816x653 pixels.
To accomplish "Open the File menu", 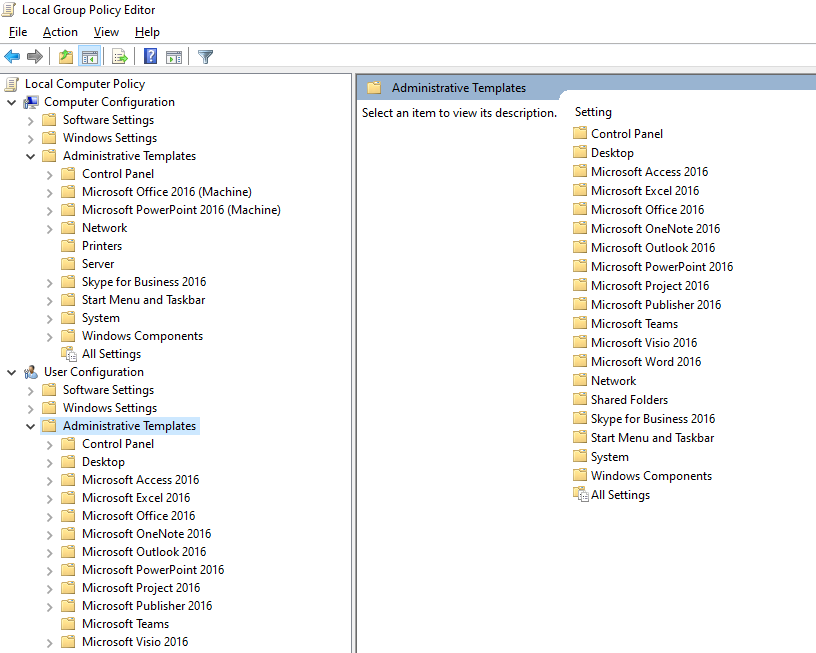I will (18, 32).
